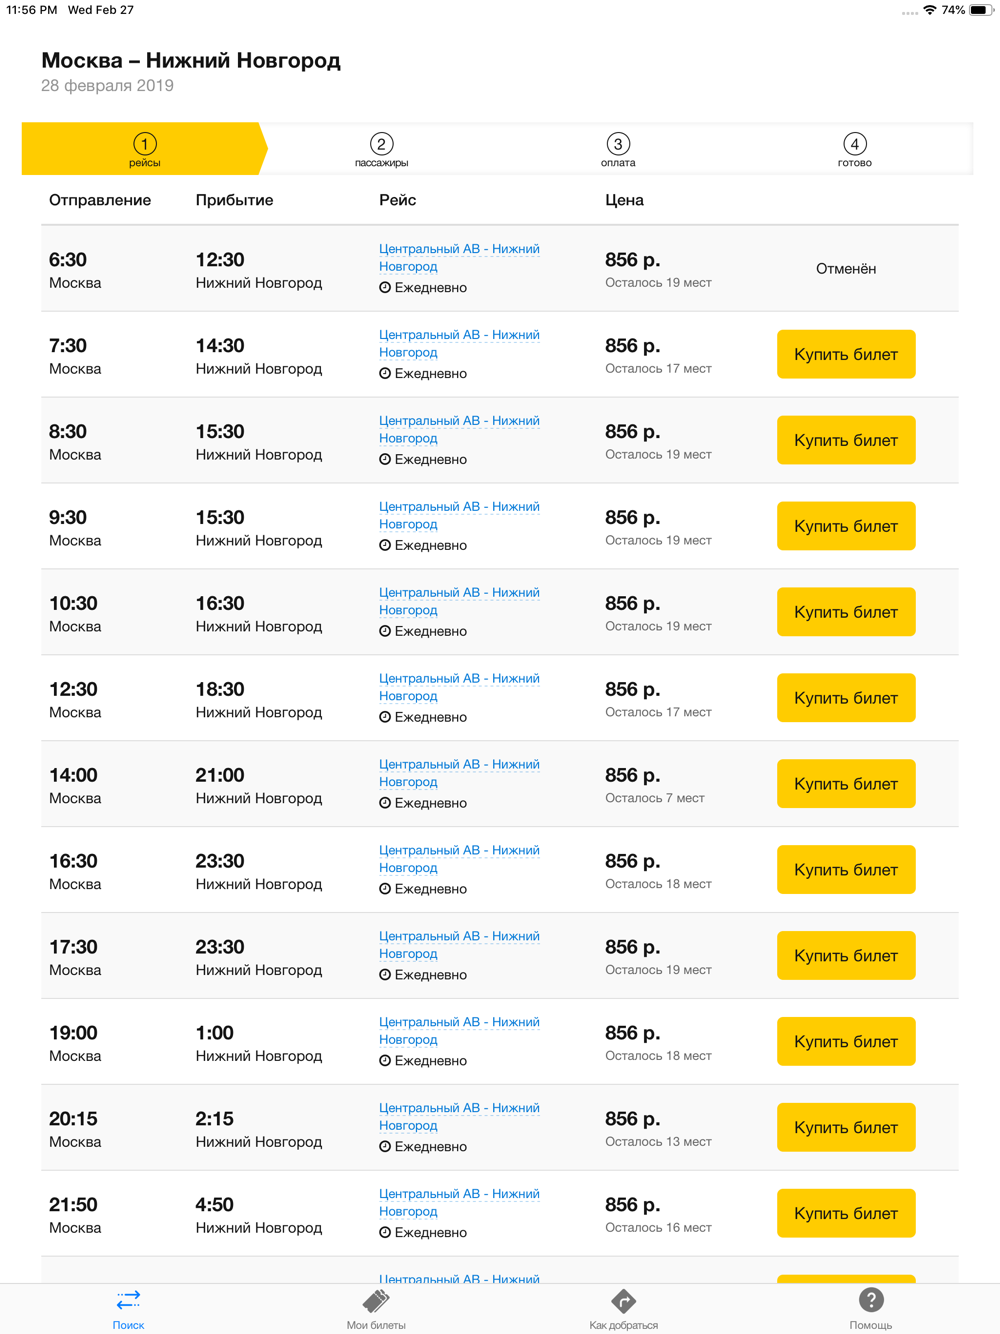Open route link for 12:30 trip
This screenshot has width=1000, height=1334.
click(x=459, y=687)
